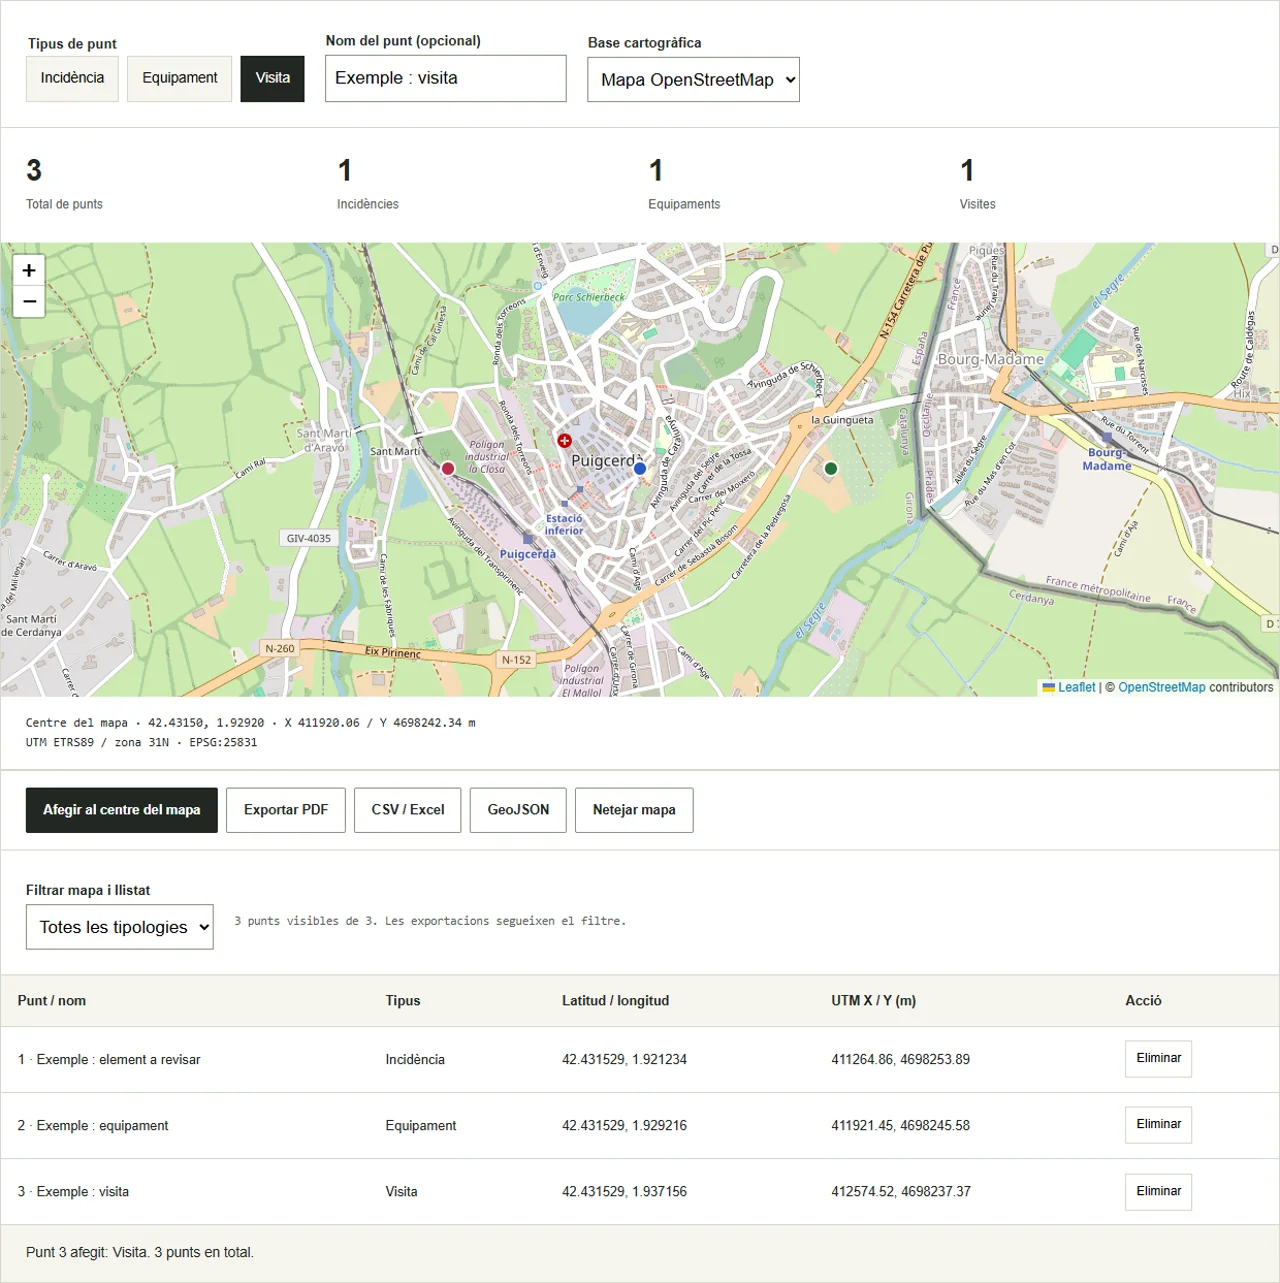Click UTM value '411921.45, 4698245.58'

[x=901, y=1125]
